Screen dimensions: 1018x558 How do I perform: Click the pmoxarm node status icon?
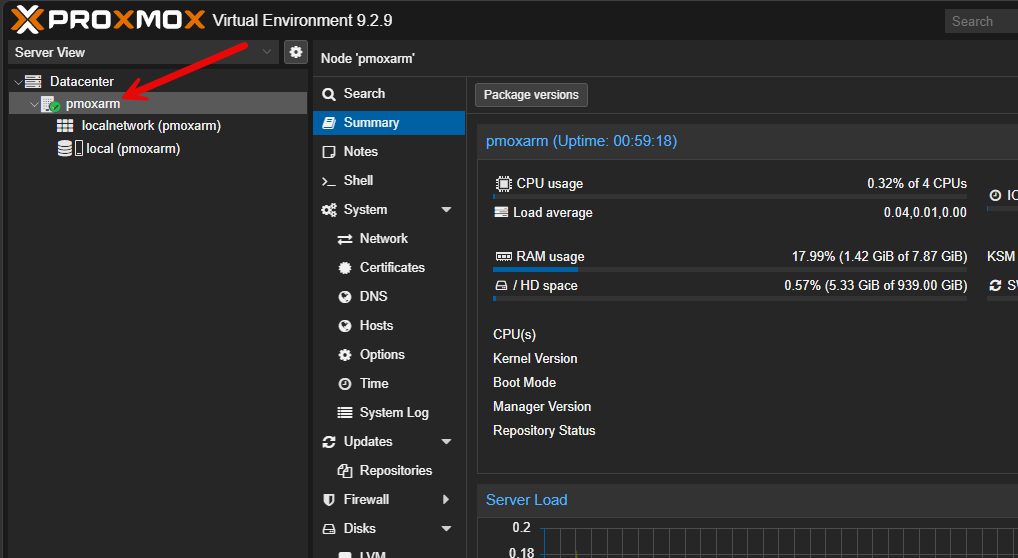pyautogui.click(x=51, y=104)
